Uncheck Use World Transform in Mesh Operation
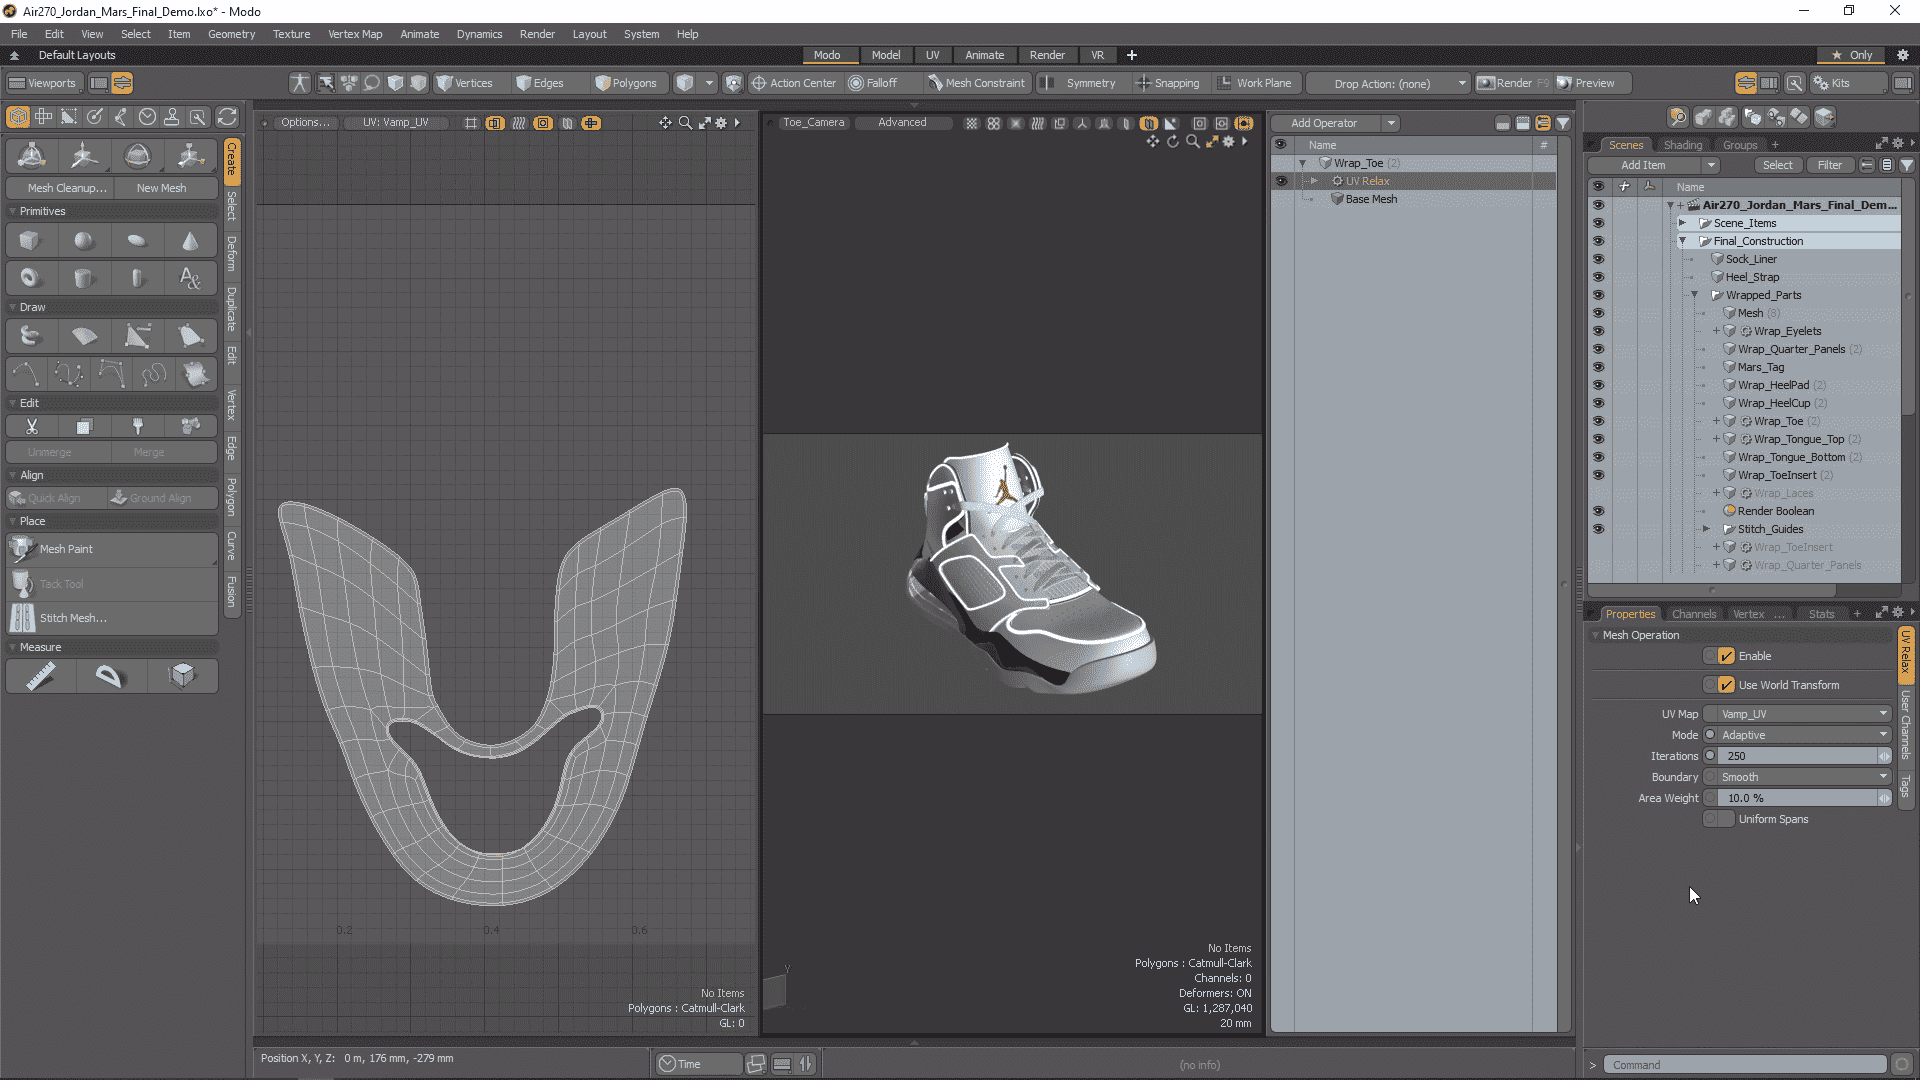 click(1724, 685)
